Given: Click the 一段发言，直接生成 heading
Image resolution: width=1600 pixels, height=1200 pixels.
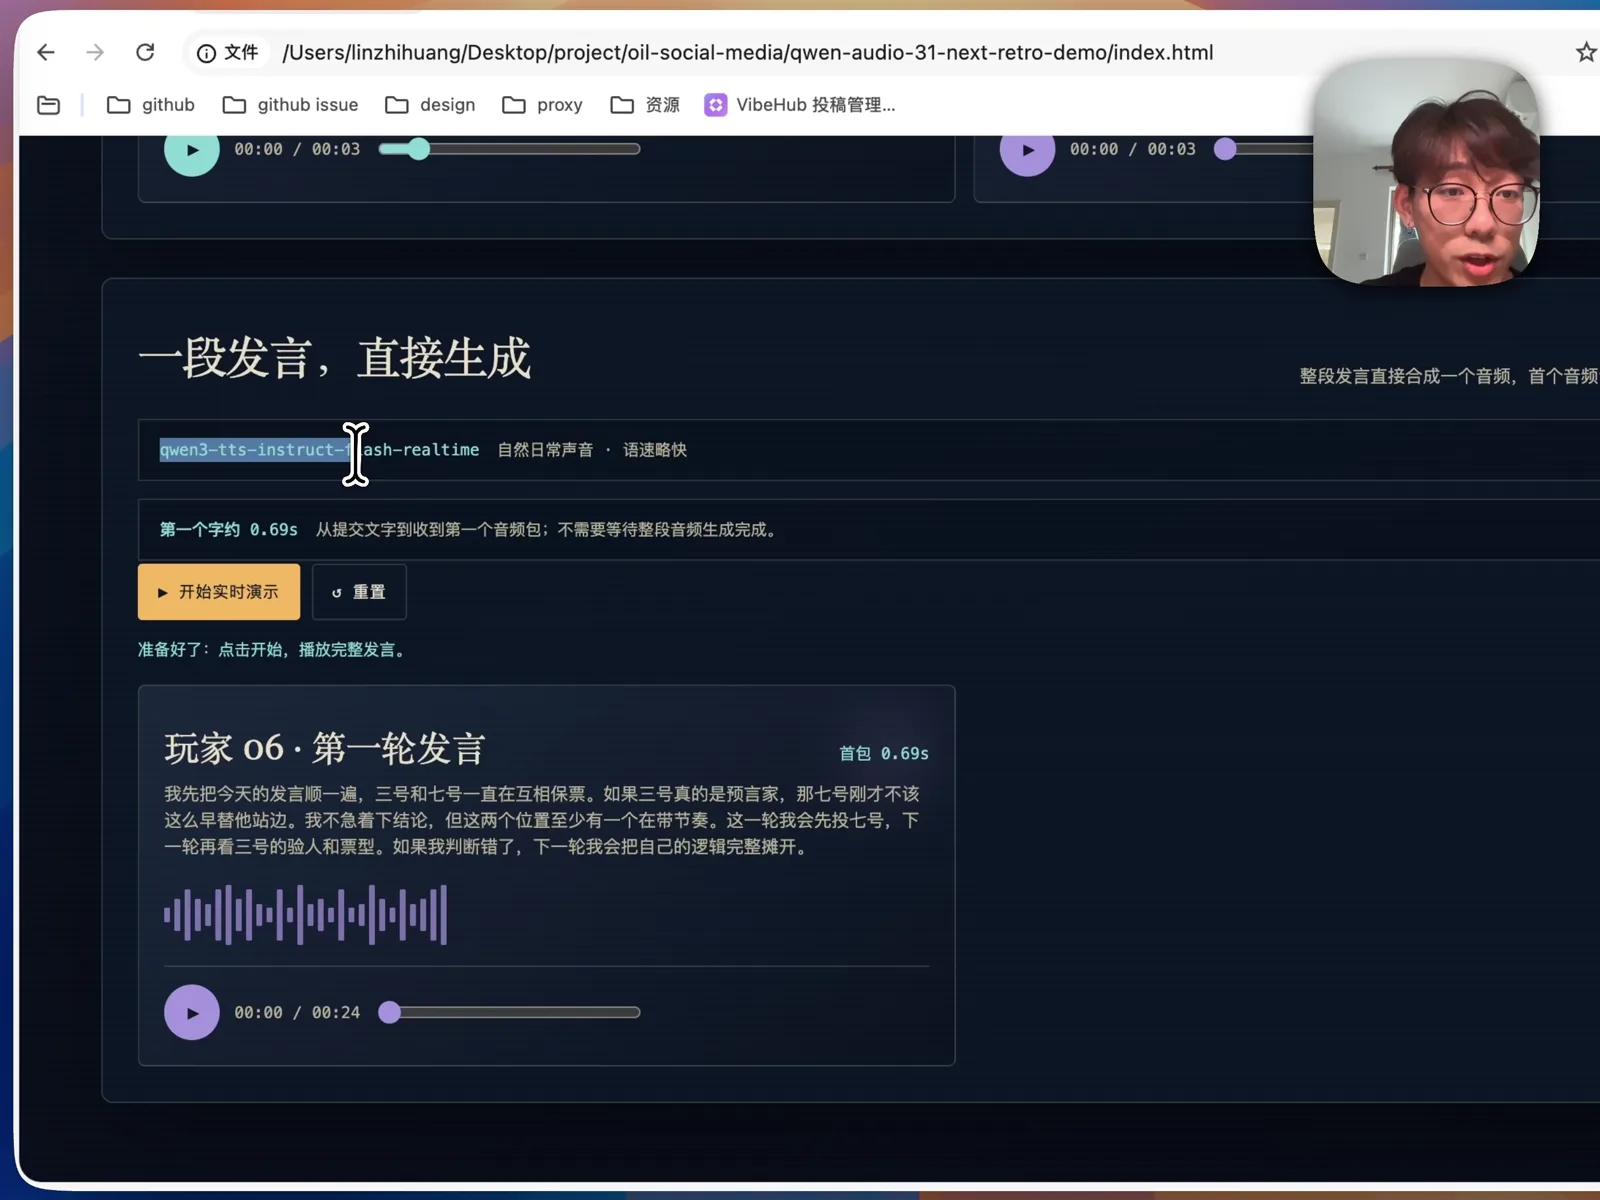Looking at the screenshot, I should [x=334, y=358].
